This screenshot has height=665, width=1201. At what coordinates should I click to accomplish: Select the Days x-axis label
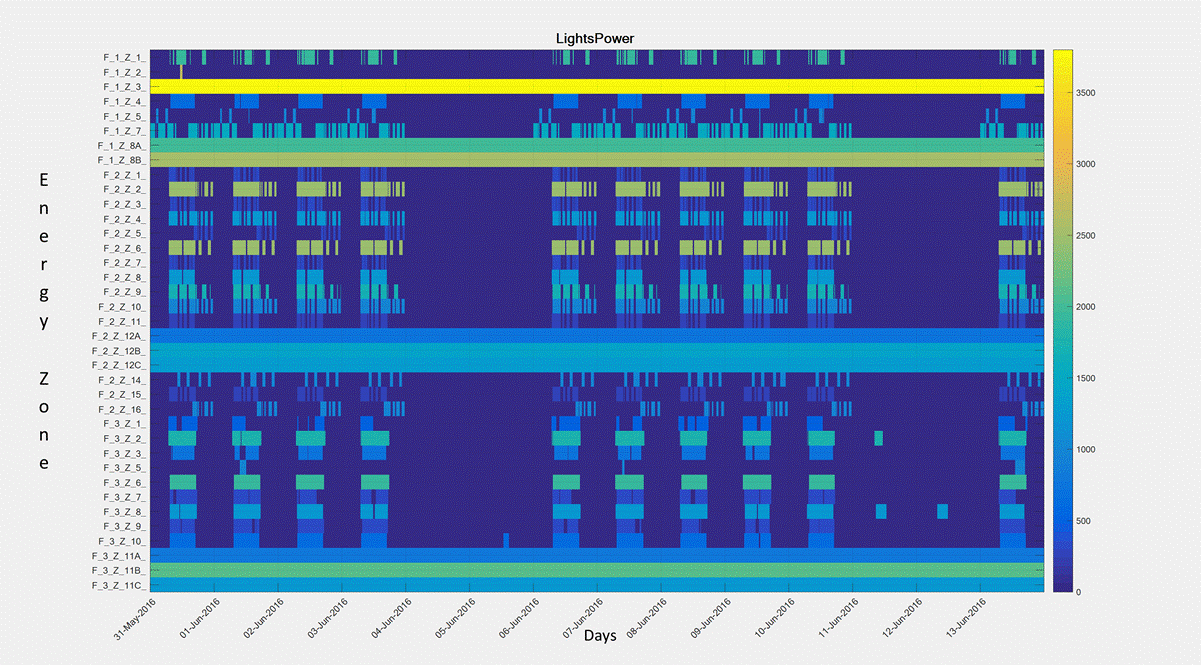(600, 636)
